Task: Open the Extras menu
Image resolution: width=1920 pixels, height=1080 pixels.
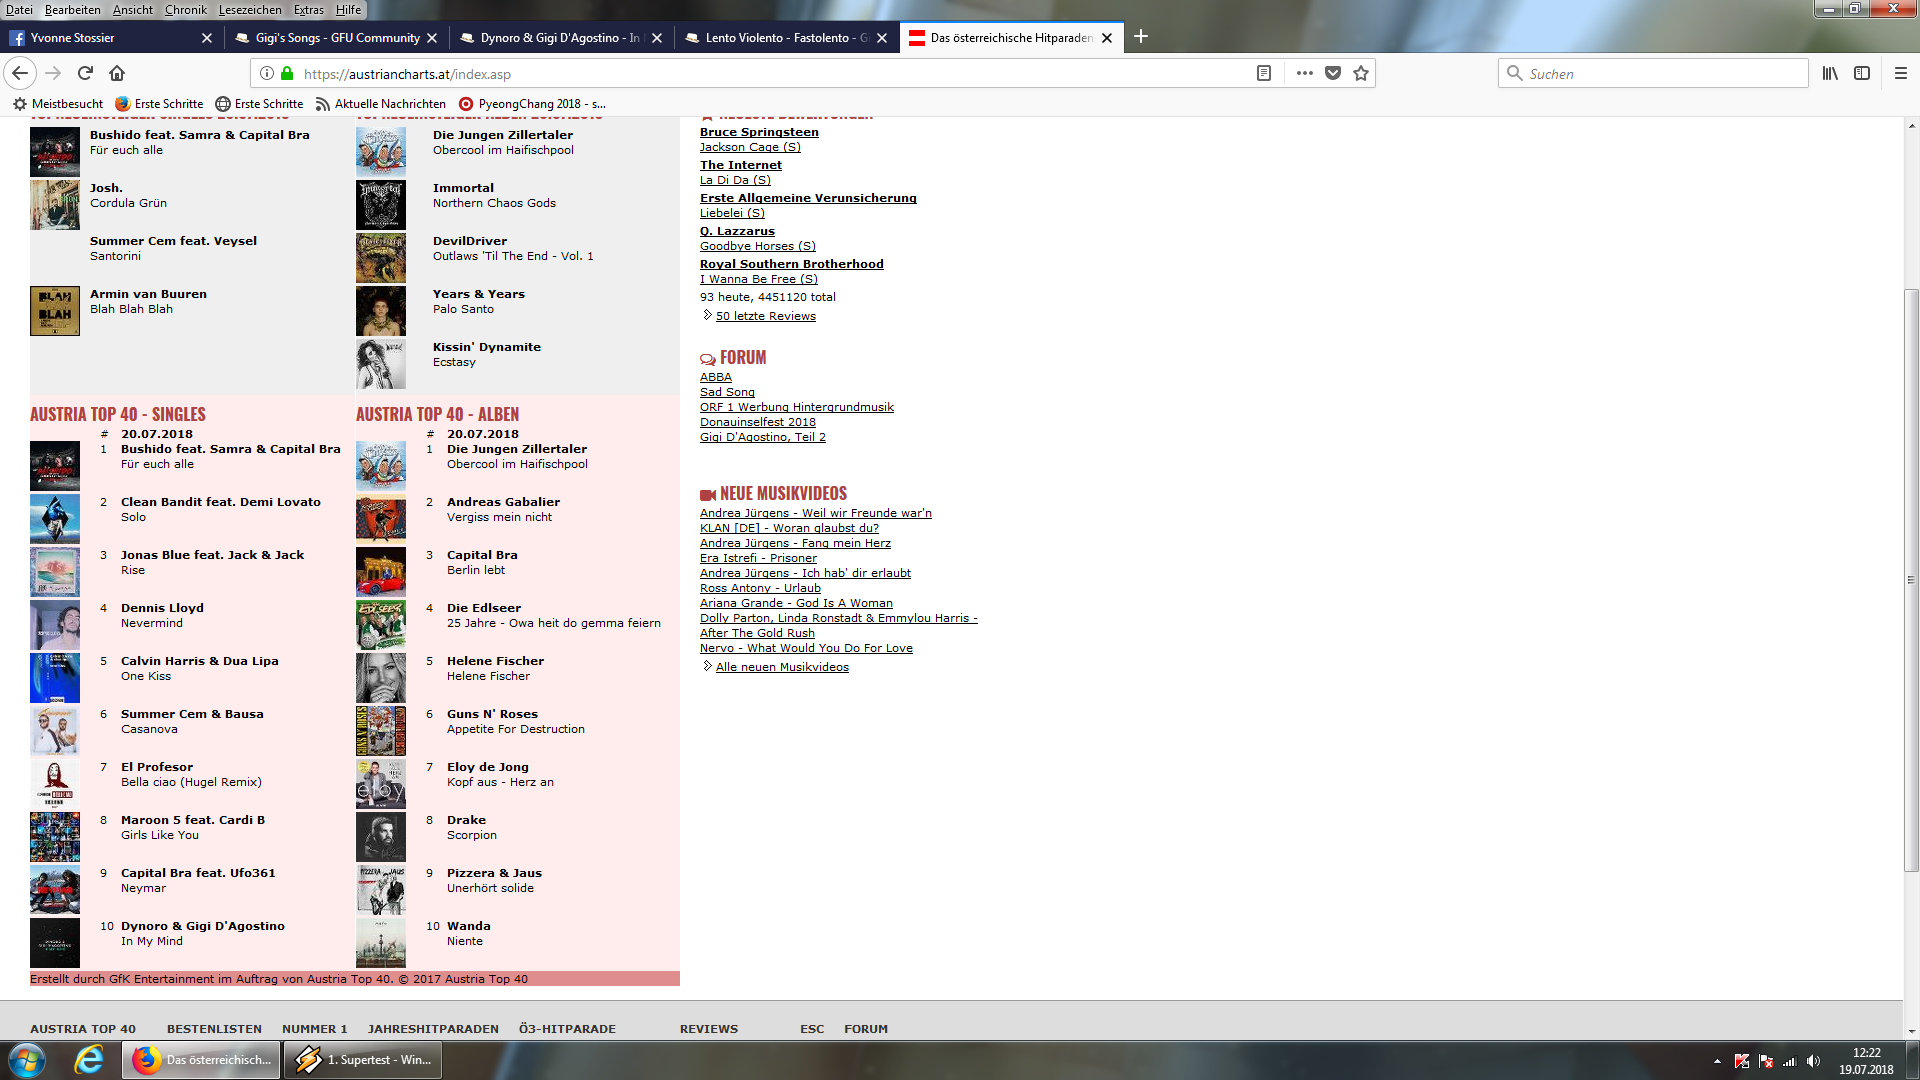Action: tap(309, 10)
